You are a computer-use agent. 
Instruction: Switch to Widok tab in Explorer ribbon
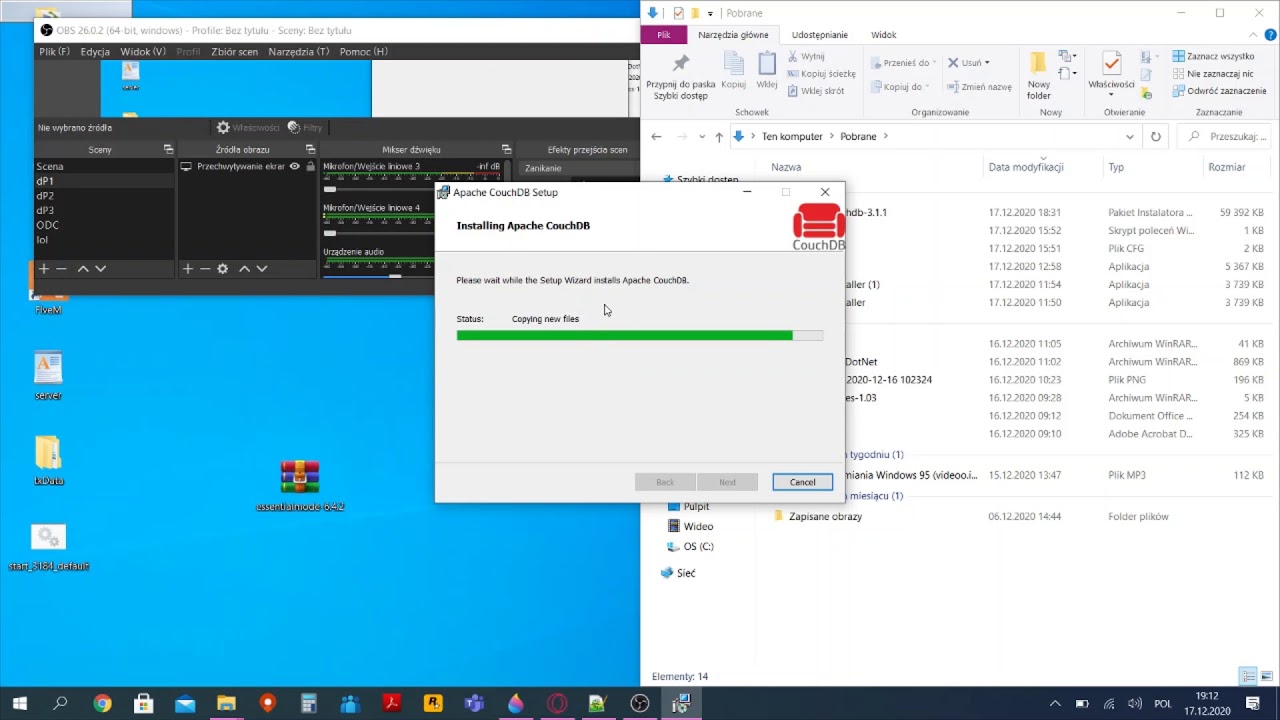[883, 35]
